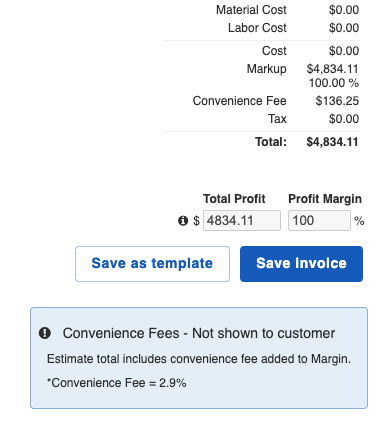The image size is (376, 422).
Task: Click the exclamation icon in Convenience Fees notice
Action: pyautogui.click(x=45, y=333)
